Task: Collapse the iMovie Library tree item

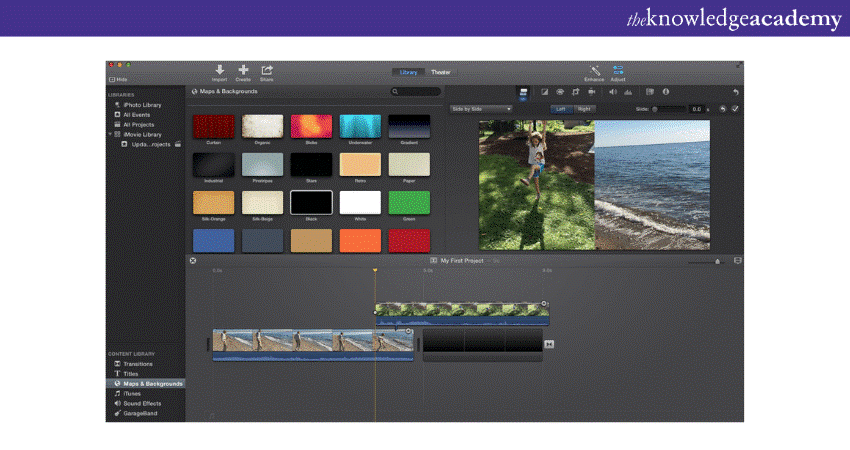Action: (x=110, y=134)
